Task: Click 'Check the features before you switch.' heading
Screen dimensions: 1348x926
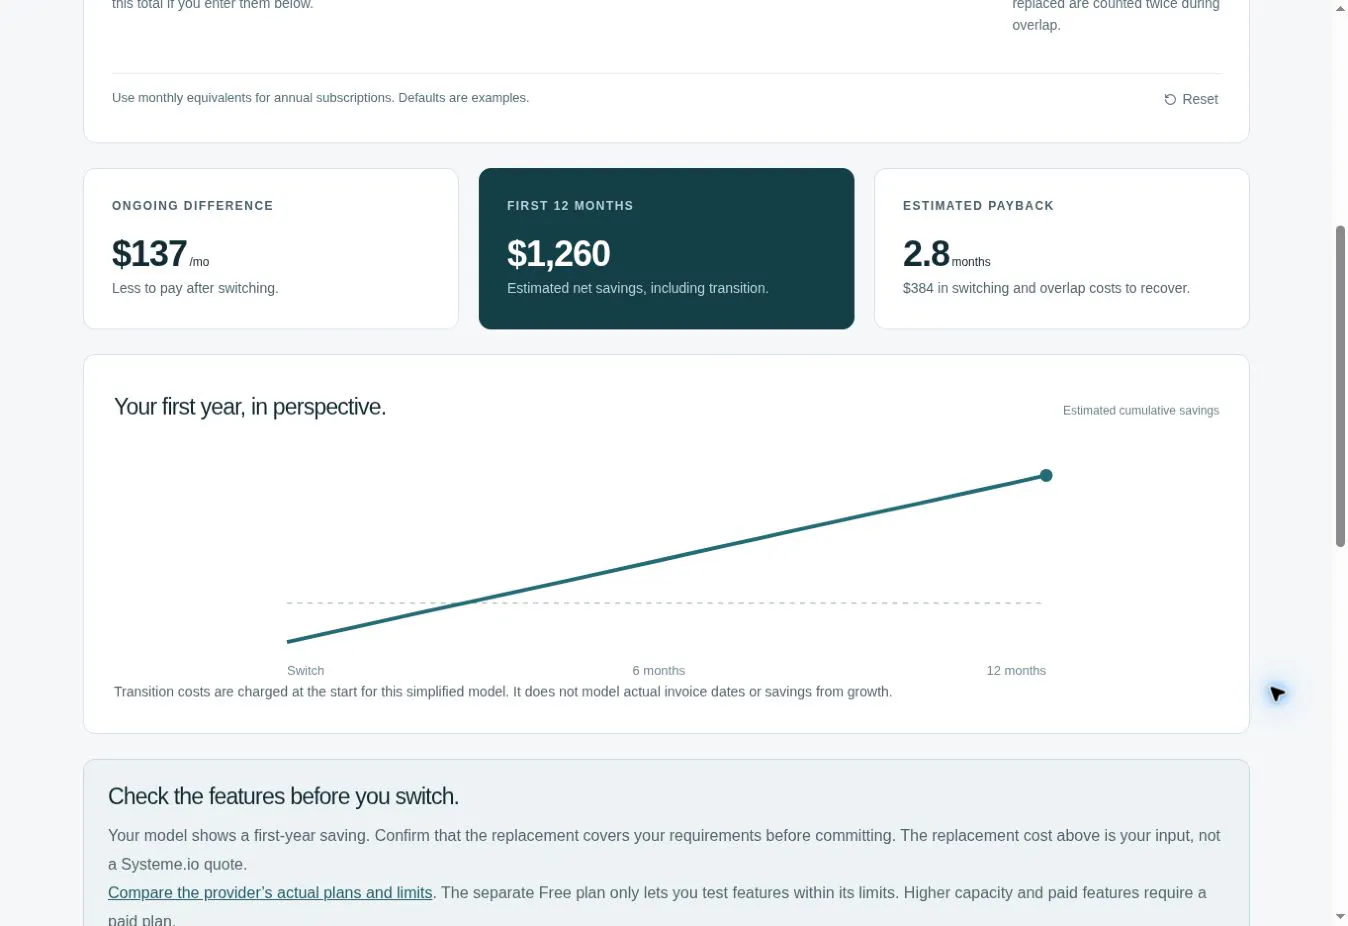Action: (283, 796)
